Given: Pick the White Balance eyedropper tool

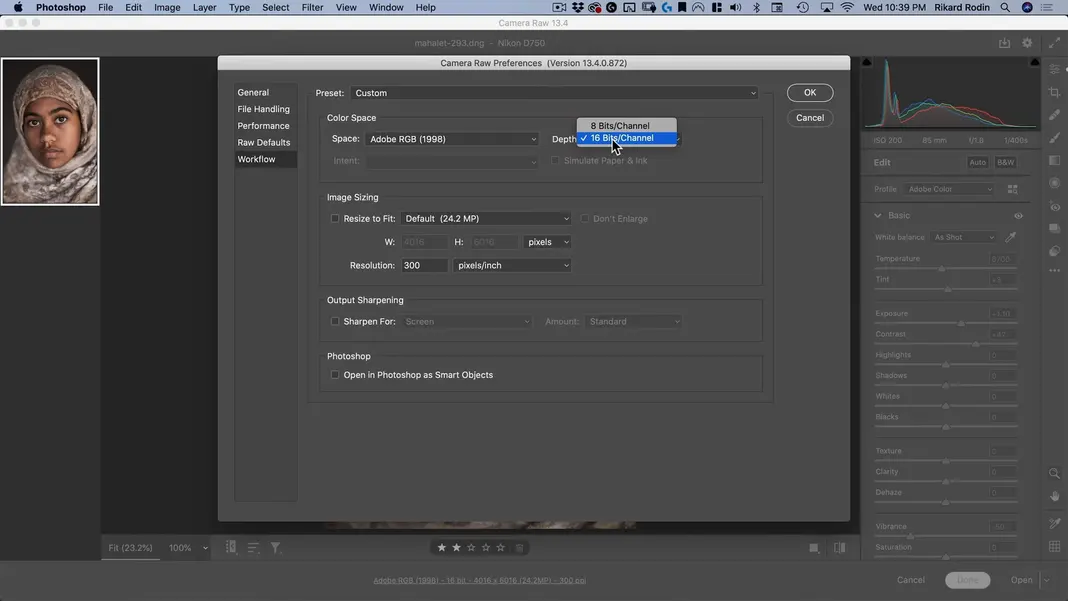Looking at the screenshot, I should coord(1011,237).
